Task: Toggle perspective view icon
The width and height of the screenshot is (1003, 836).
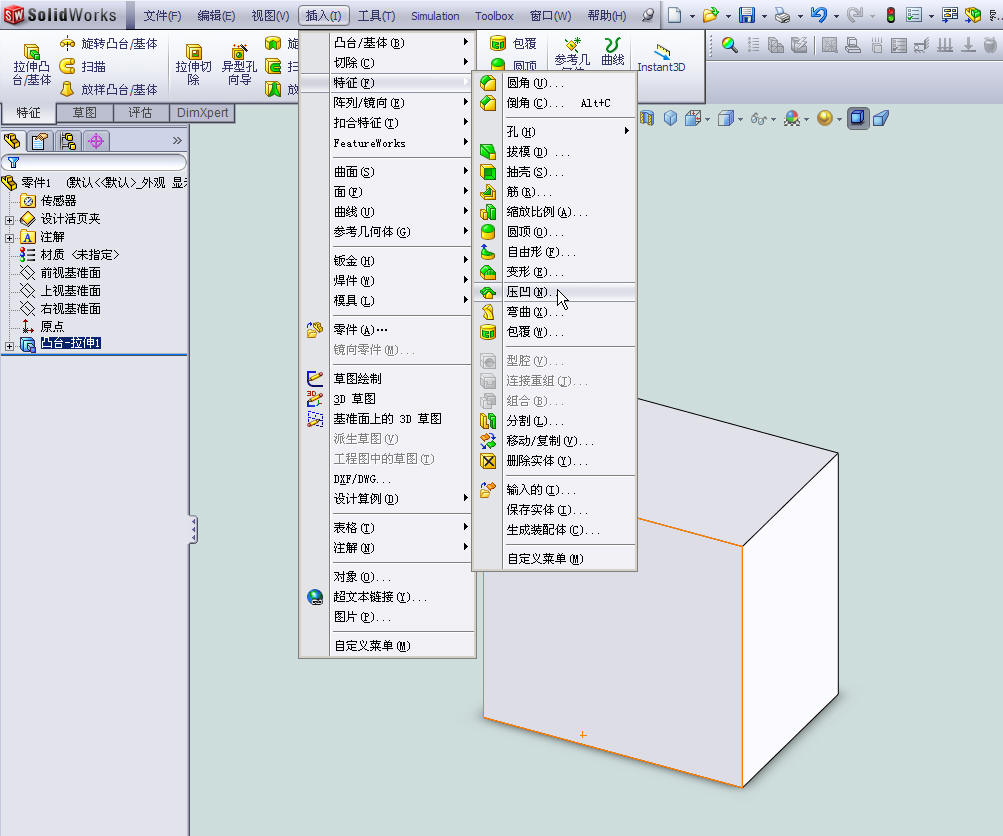Action: tap(881, 118)
